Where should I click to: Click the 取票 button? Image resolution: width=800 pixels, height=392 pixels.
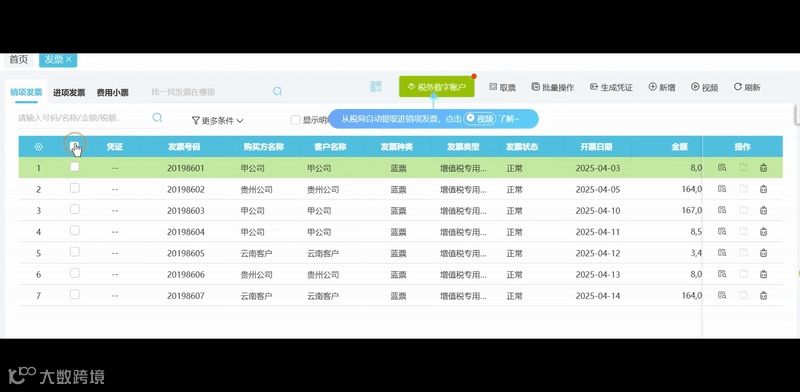tap(502, 87)
